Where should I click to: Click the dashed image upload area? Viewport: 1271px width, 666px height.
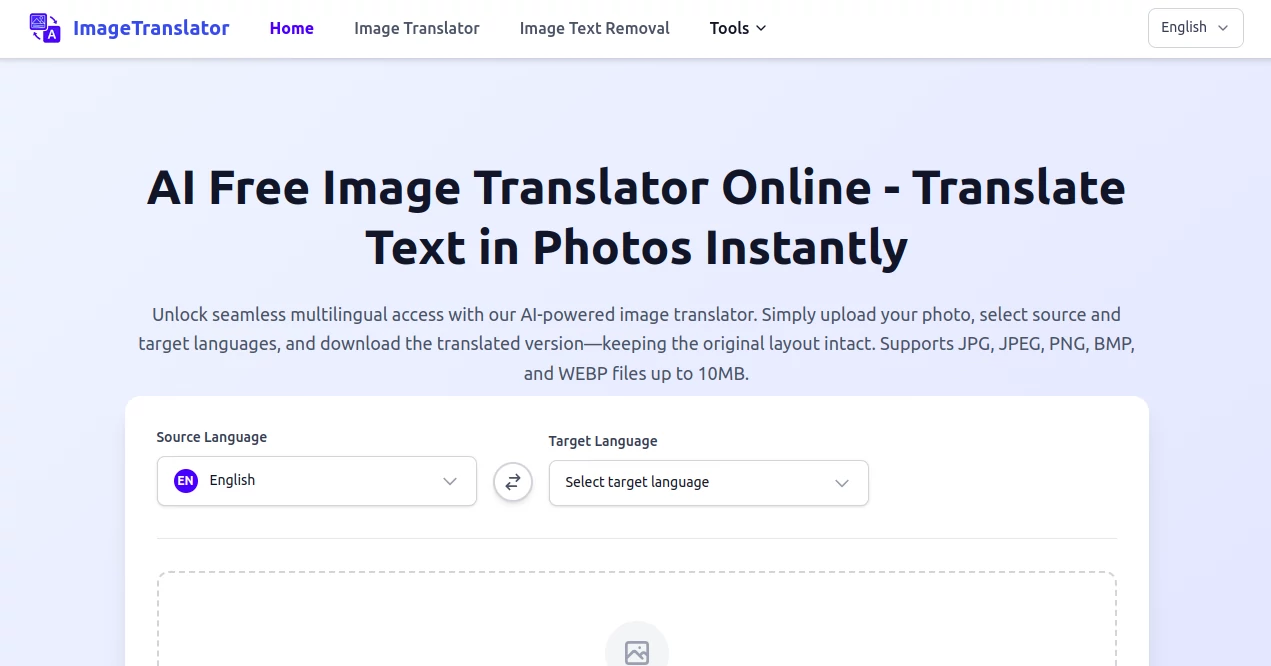pyautogui.click(x=637, y=620)
